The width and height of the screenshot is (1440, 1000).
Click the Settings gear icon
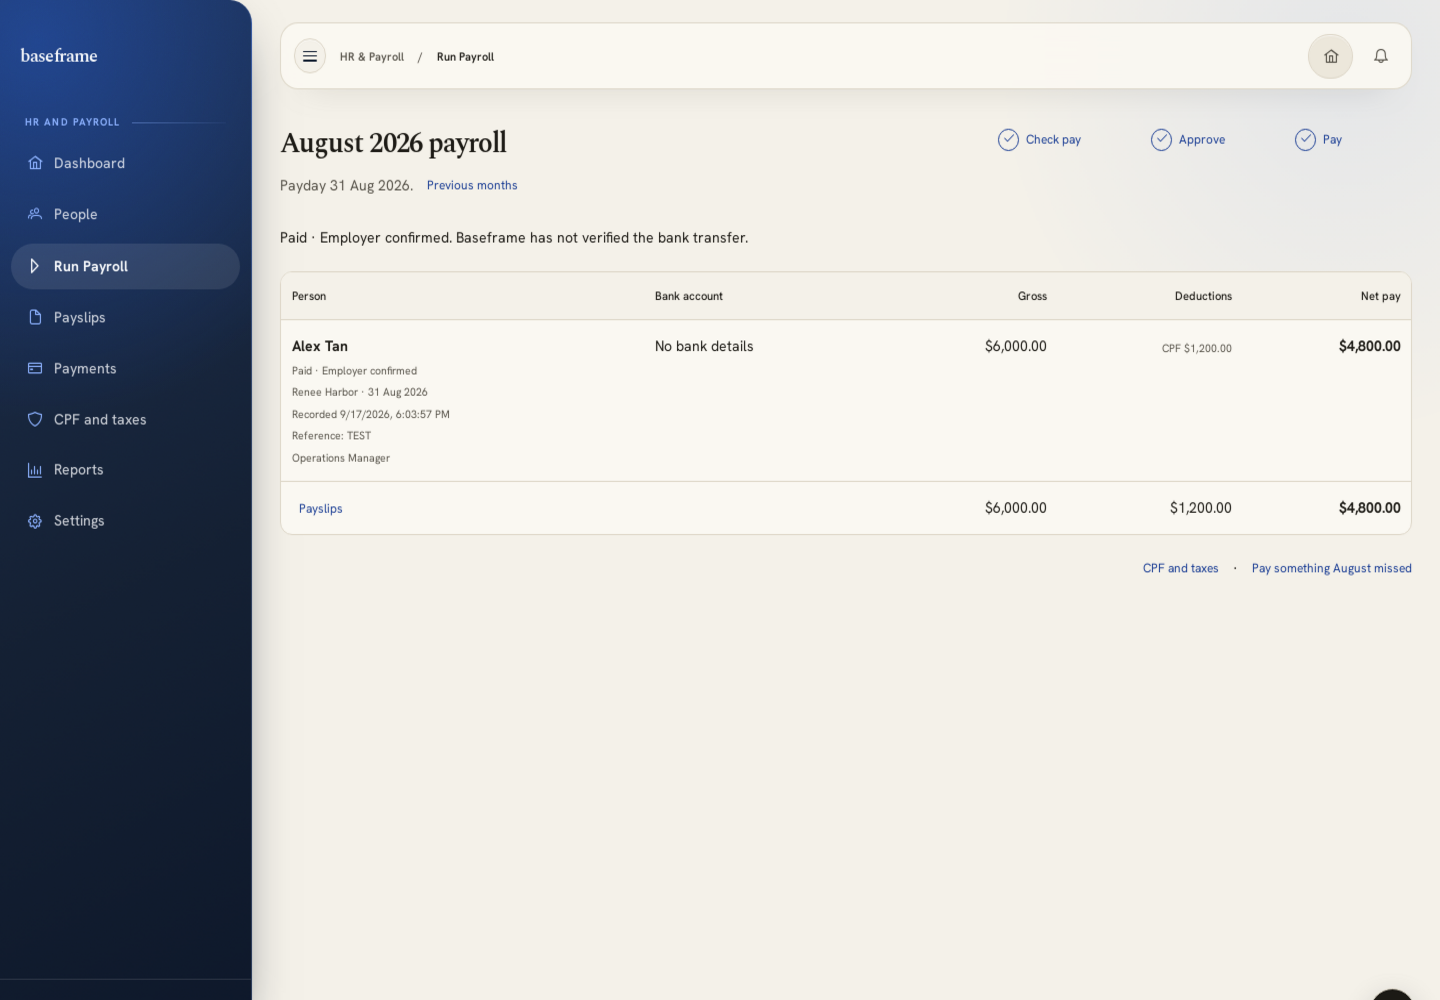coord(35,521)
